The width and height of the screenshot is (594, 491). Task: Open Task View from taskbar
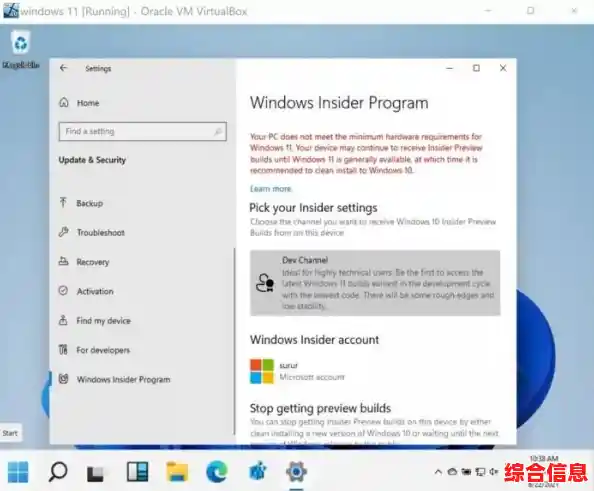(95, 473)
